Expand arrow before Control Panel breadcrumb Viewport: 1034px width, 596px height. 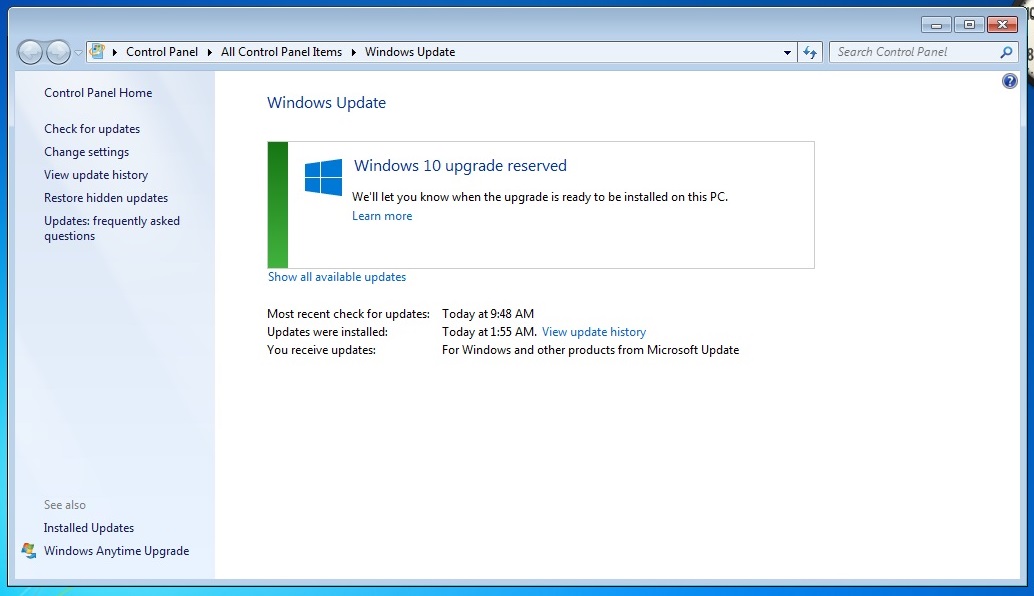pyautogui.click(x=115, y=52)
